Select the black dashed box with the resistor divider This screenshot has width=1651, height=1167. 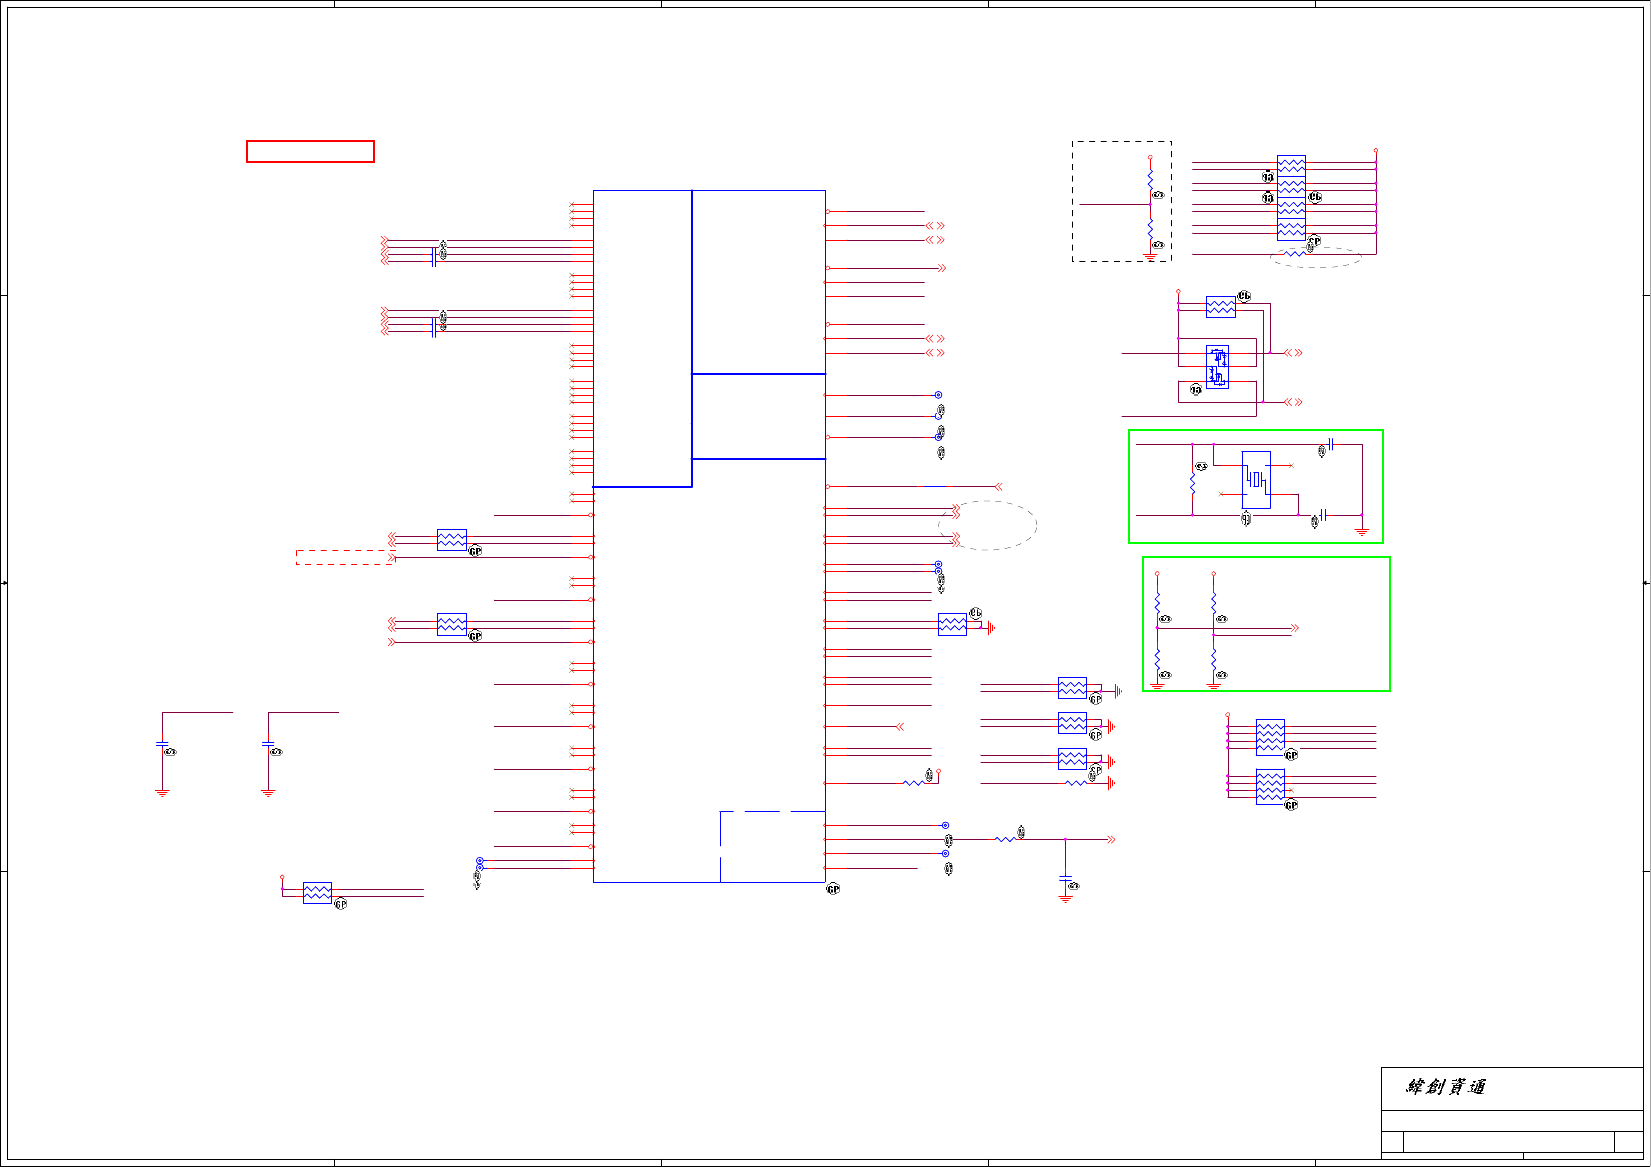click(1122, 202)
